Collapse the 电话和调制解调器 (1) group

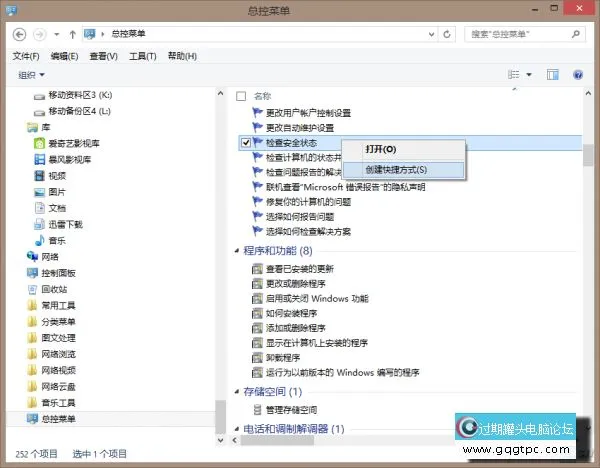(237, 429)
